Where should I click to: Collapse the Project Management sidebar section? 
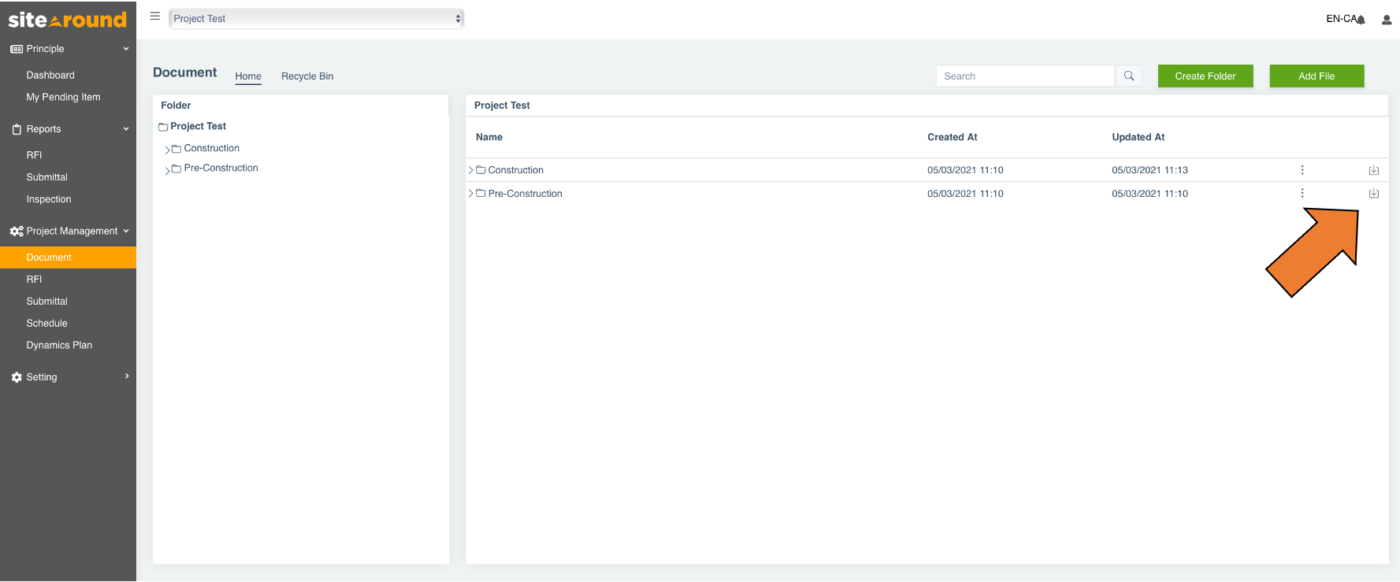[127, 230]
